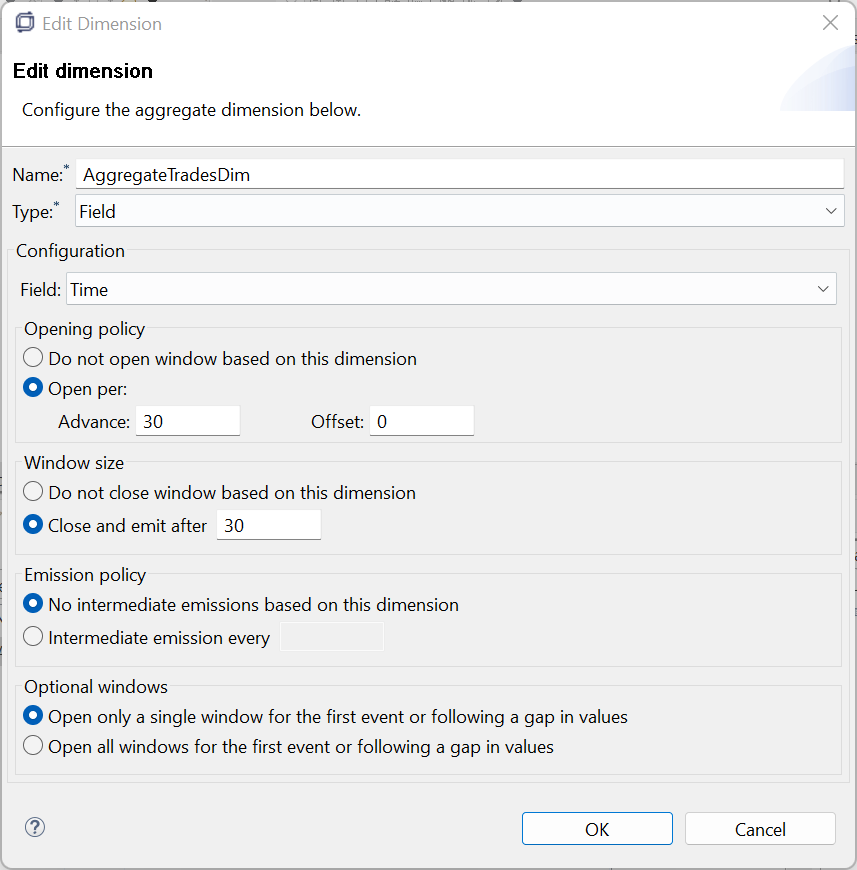Choose 'Open all windows' radio option
The width and height of the screenshot is (857, 870).
34,746
